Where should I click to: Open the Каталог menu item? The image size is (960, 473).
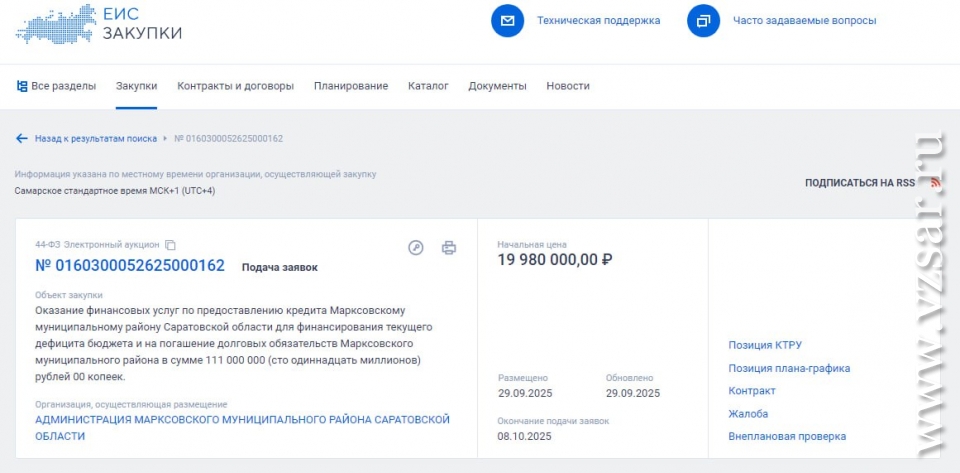428,86
